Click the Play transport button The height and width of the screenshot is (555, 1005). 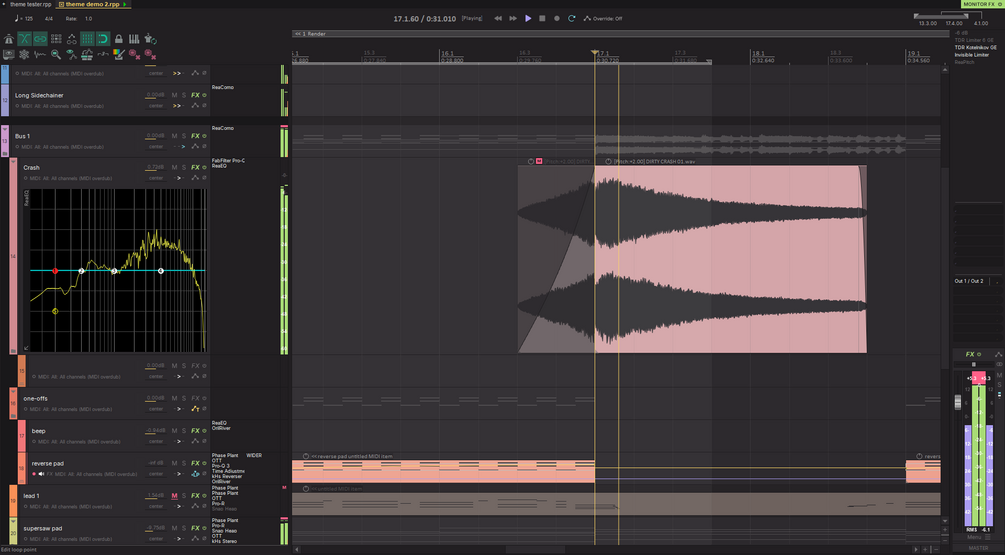528,19
